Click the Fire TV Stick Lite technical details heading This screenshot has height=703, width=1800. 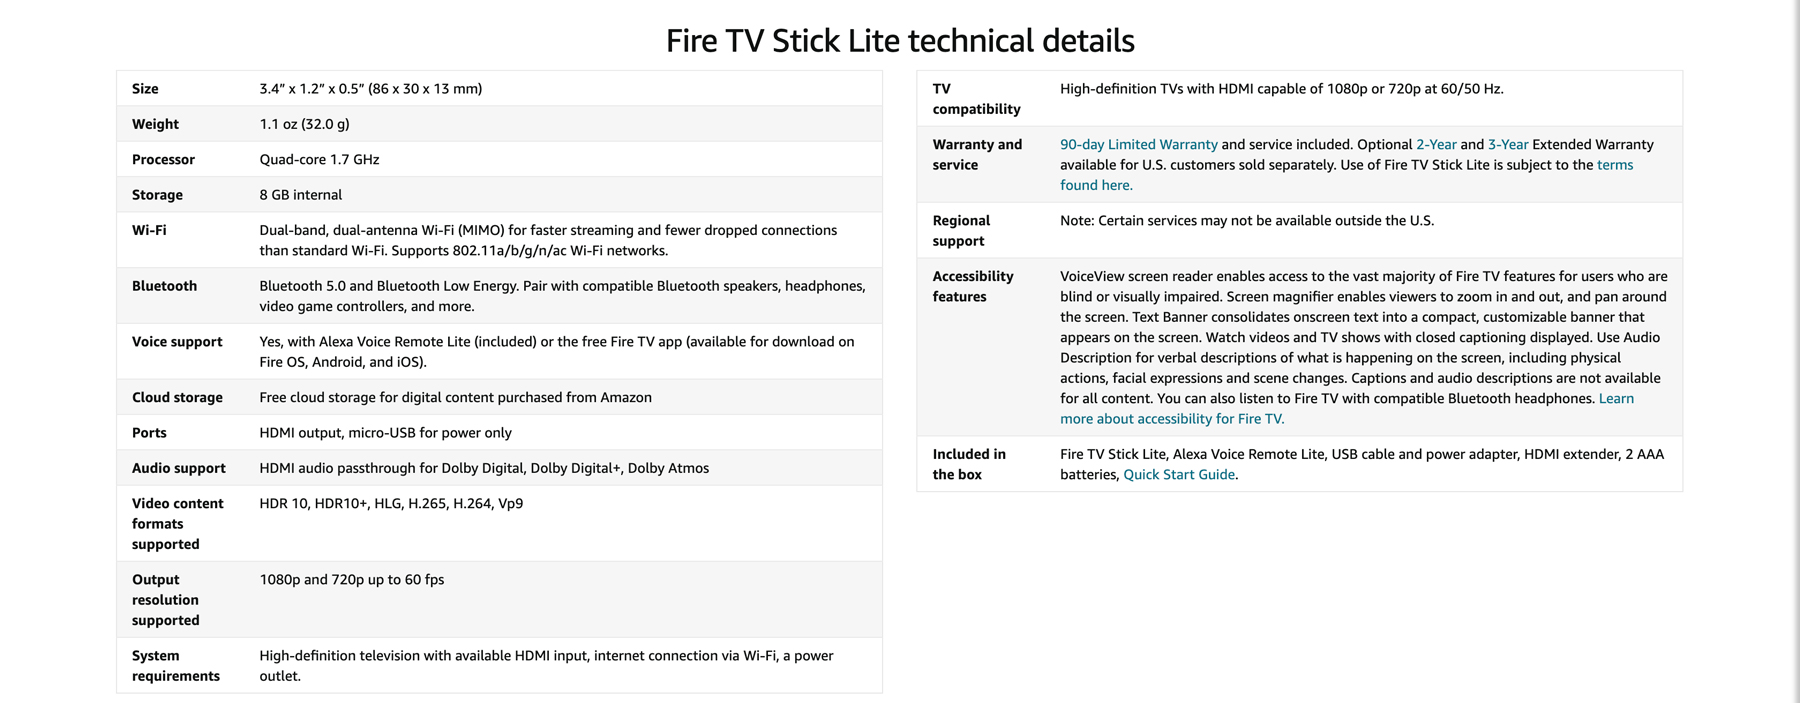(900, 40)
